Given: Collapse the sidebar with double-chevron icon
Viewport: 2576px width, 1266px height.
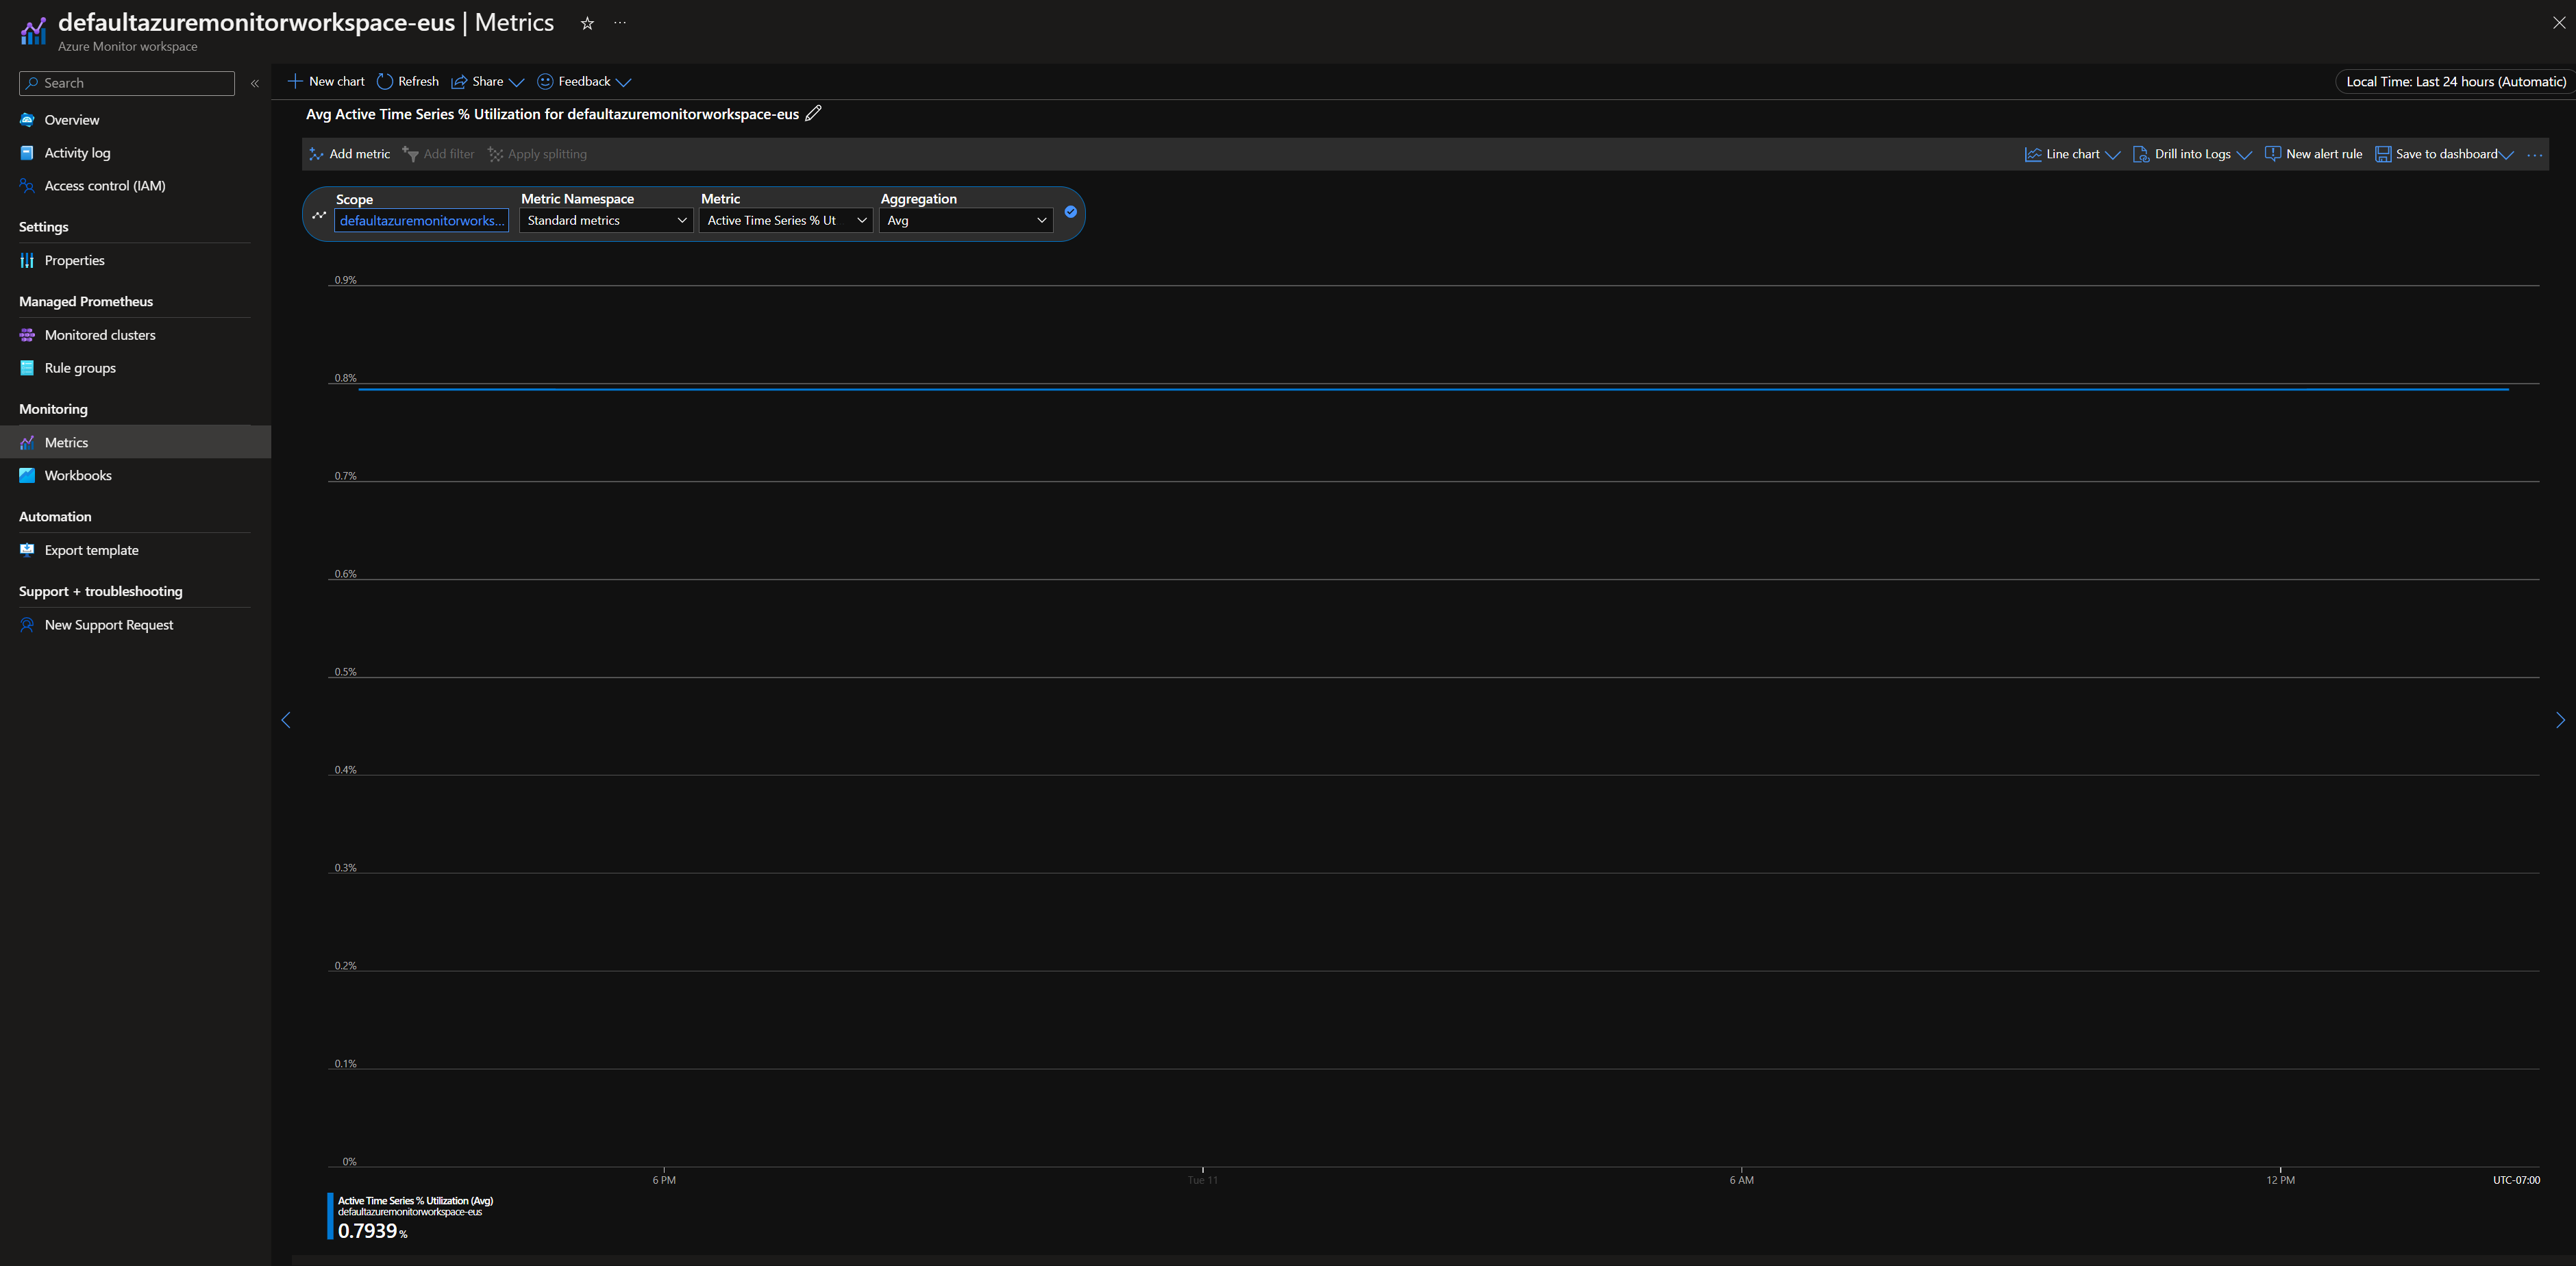Looking at the screenshot, I should point(255,84).
